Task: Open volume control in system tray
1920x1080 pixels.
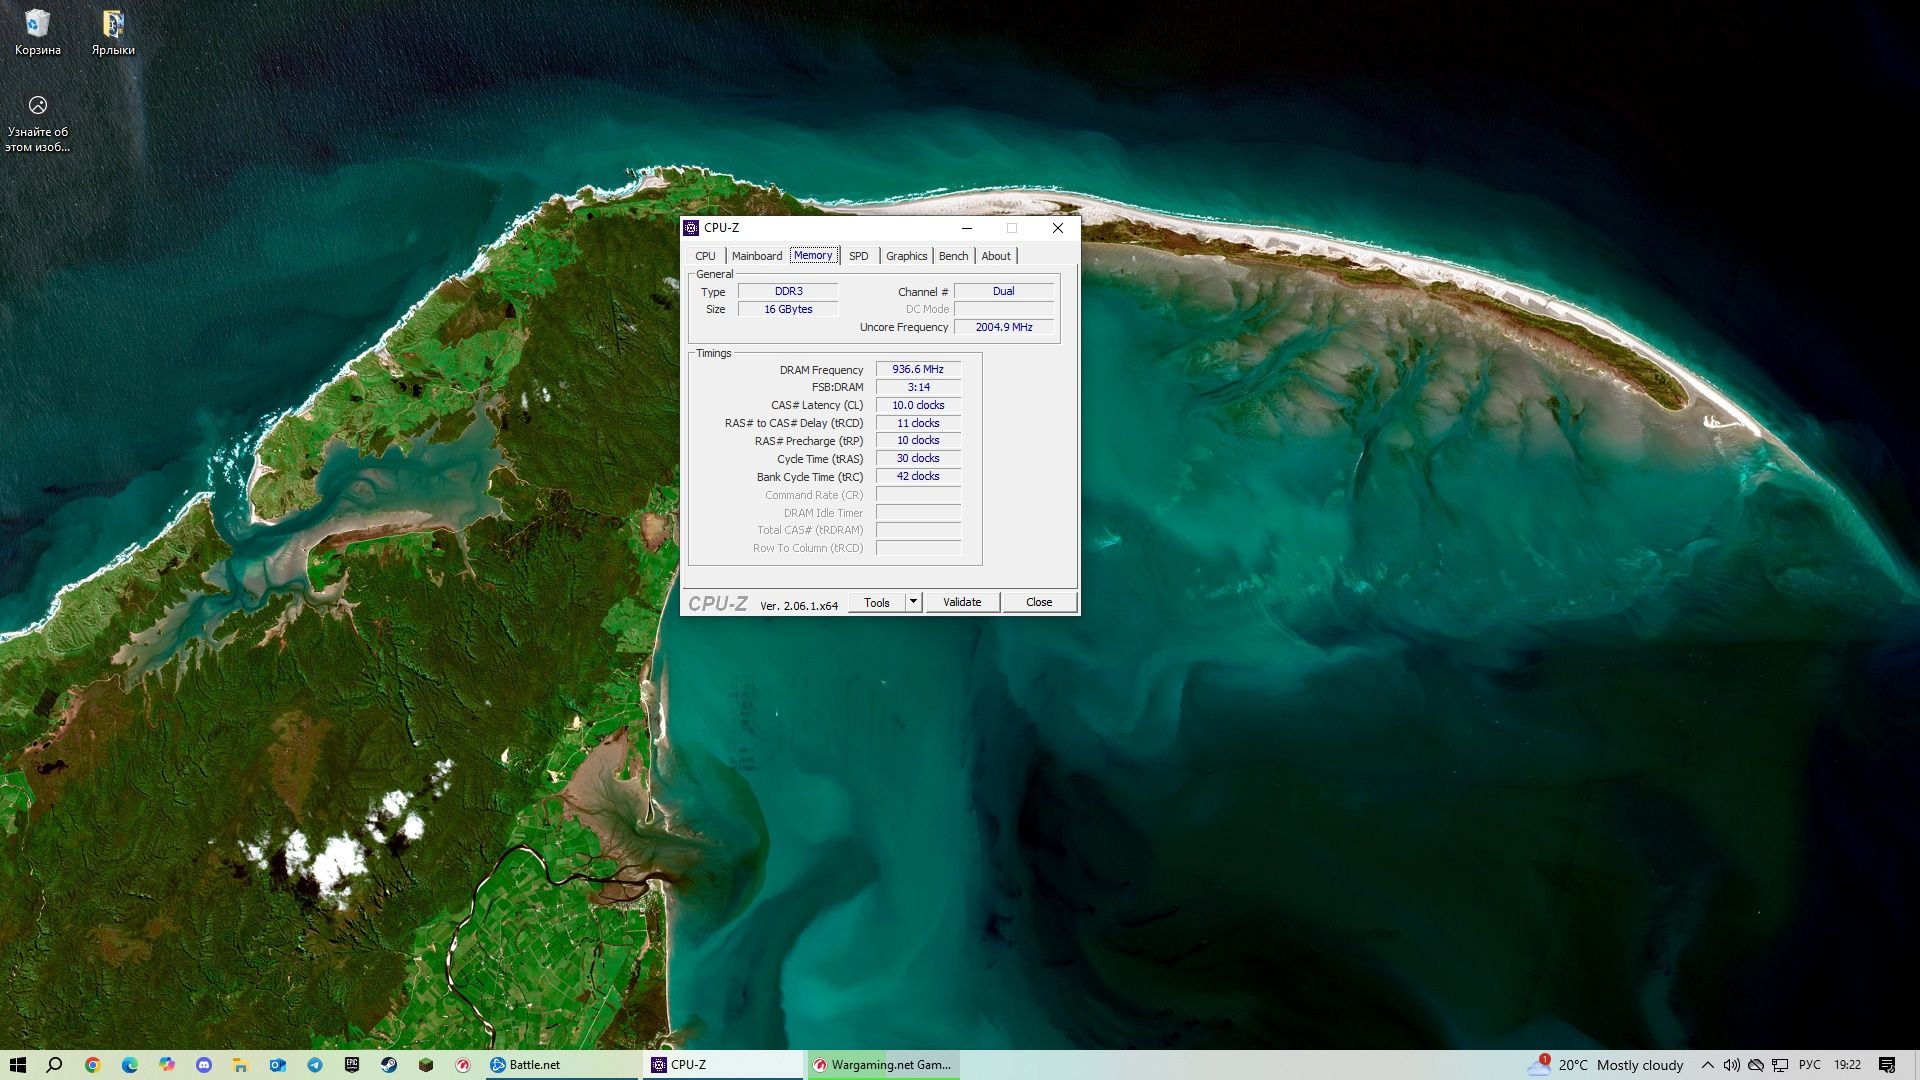Action: pyautogui.click(x=1732, y=1065)
